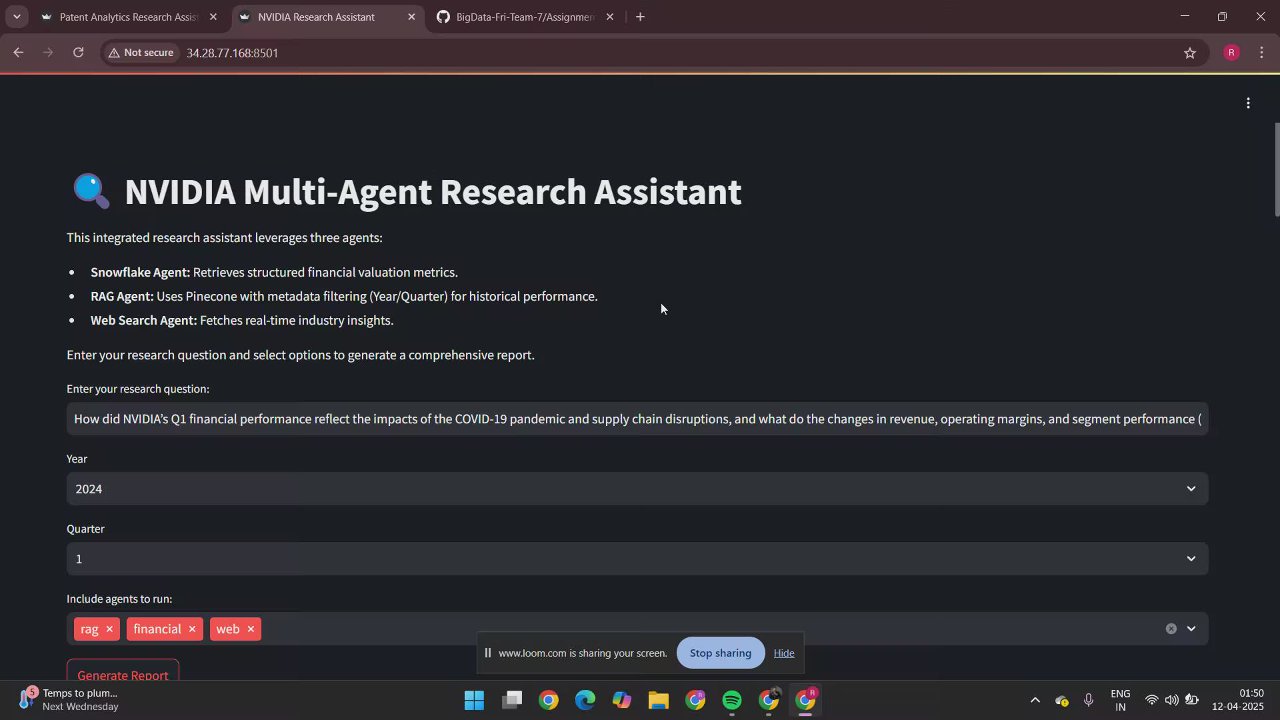Click the research question text input

pyautogui.click(x=638, y=419)
